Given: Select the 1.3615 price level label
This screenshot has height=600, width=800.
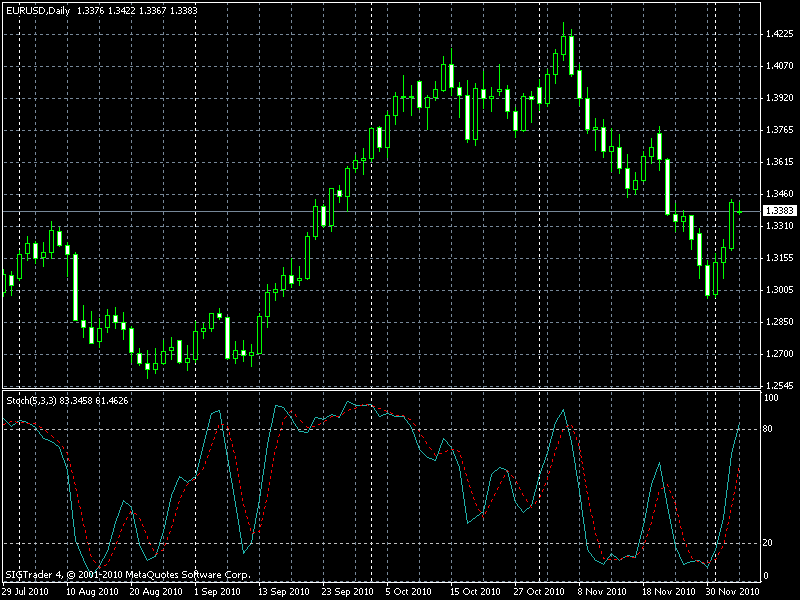Looking at the screenshot, I should 780,162.
